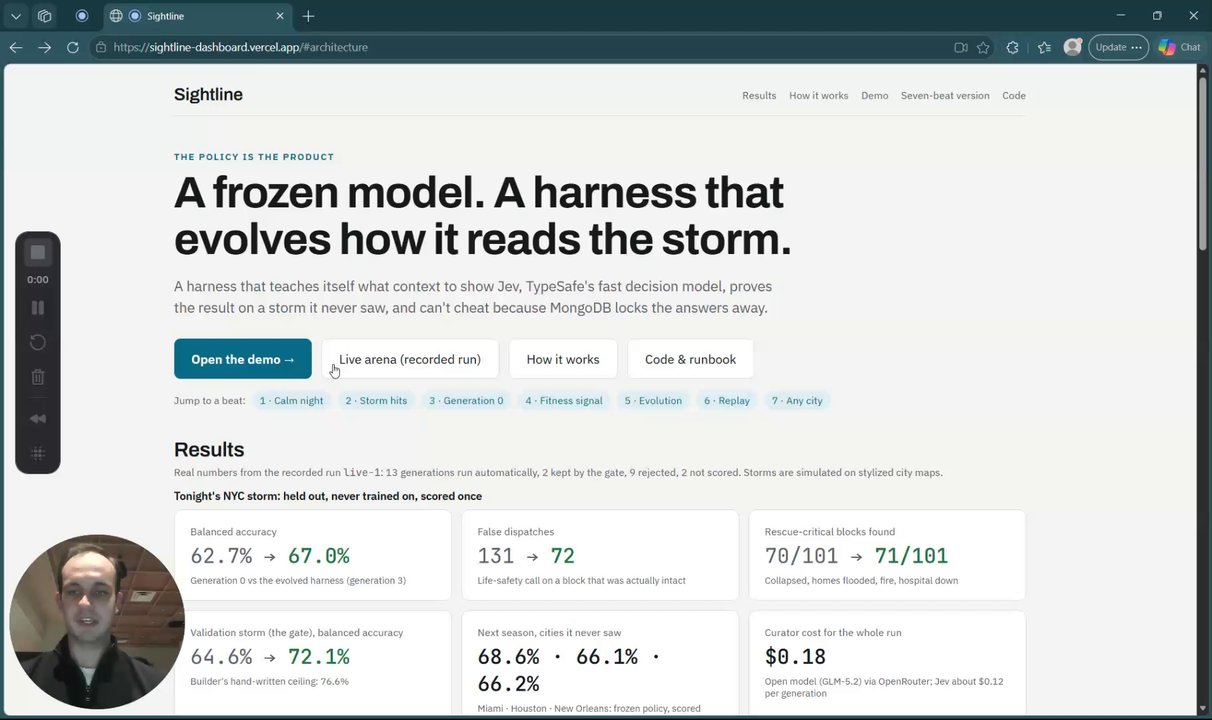Click the page's vertical scrollbar
This screenshot has width=1212, height=720.
click(1203, 390)
